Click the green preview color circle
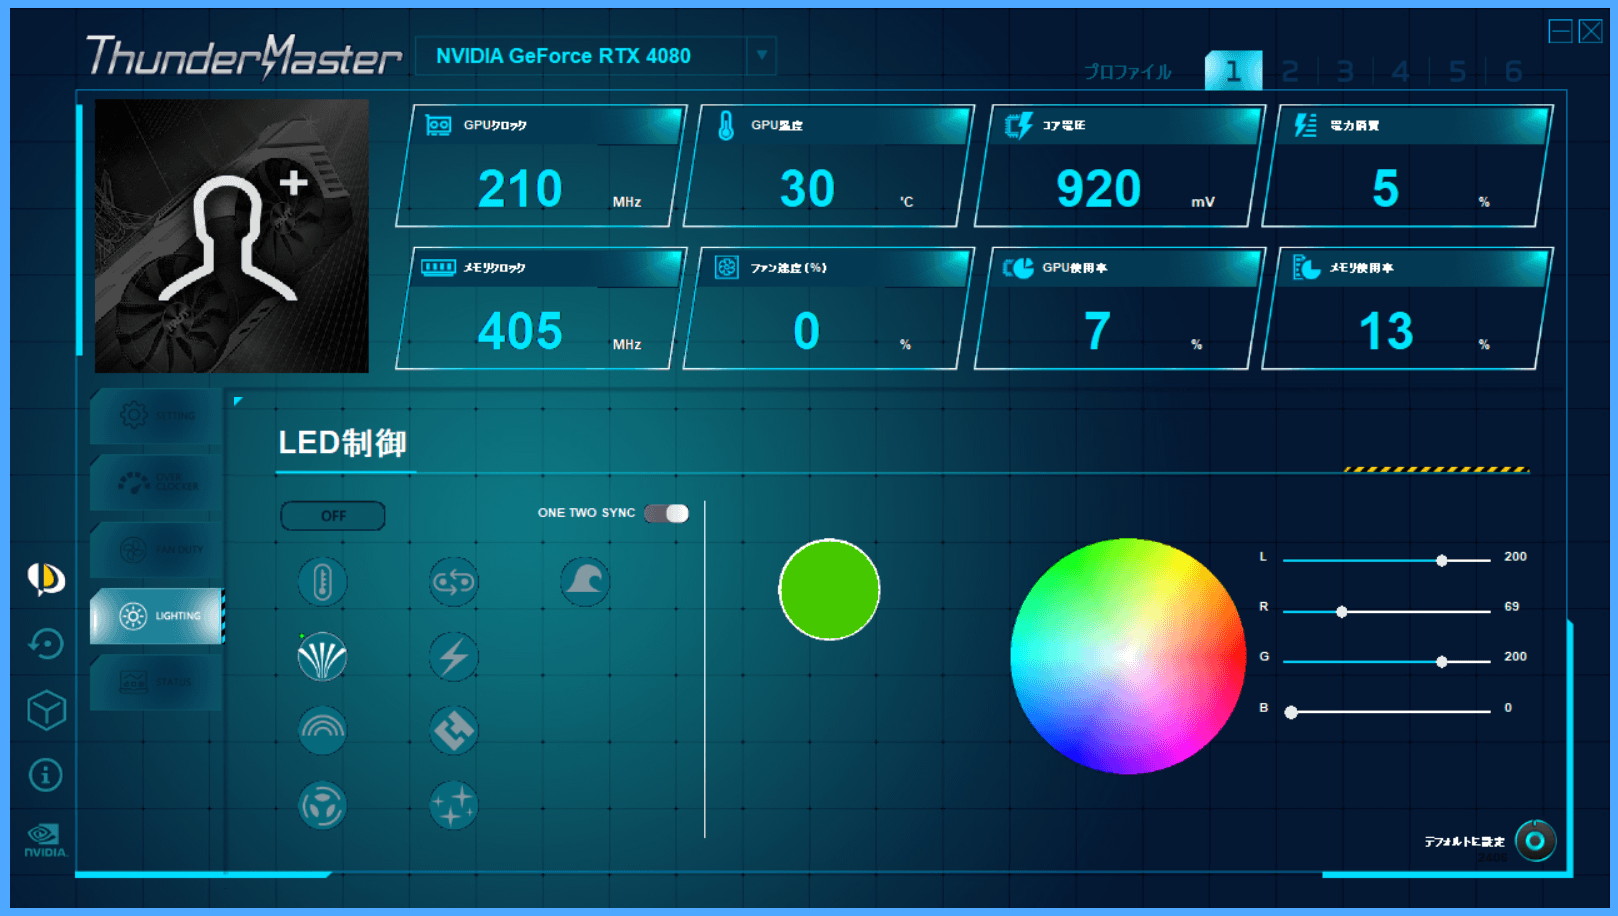The image size is (1618, 916). pyautogui.click(x=829, y=589)
